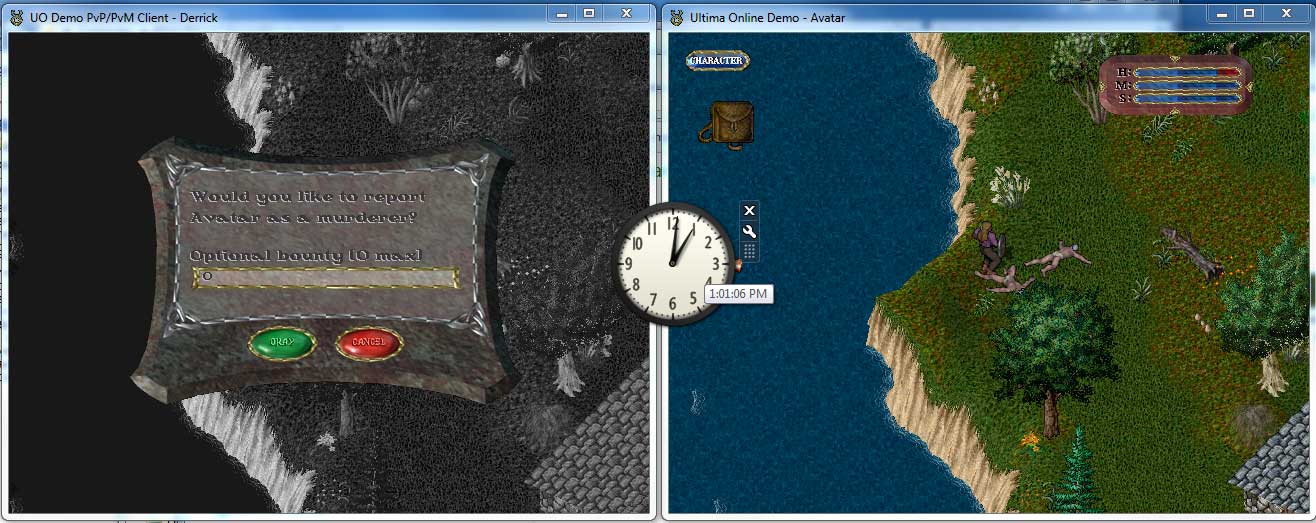The image size is (1316, 523).
Task: Close the clock gadget with its X icon
Action: point(749,210)
